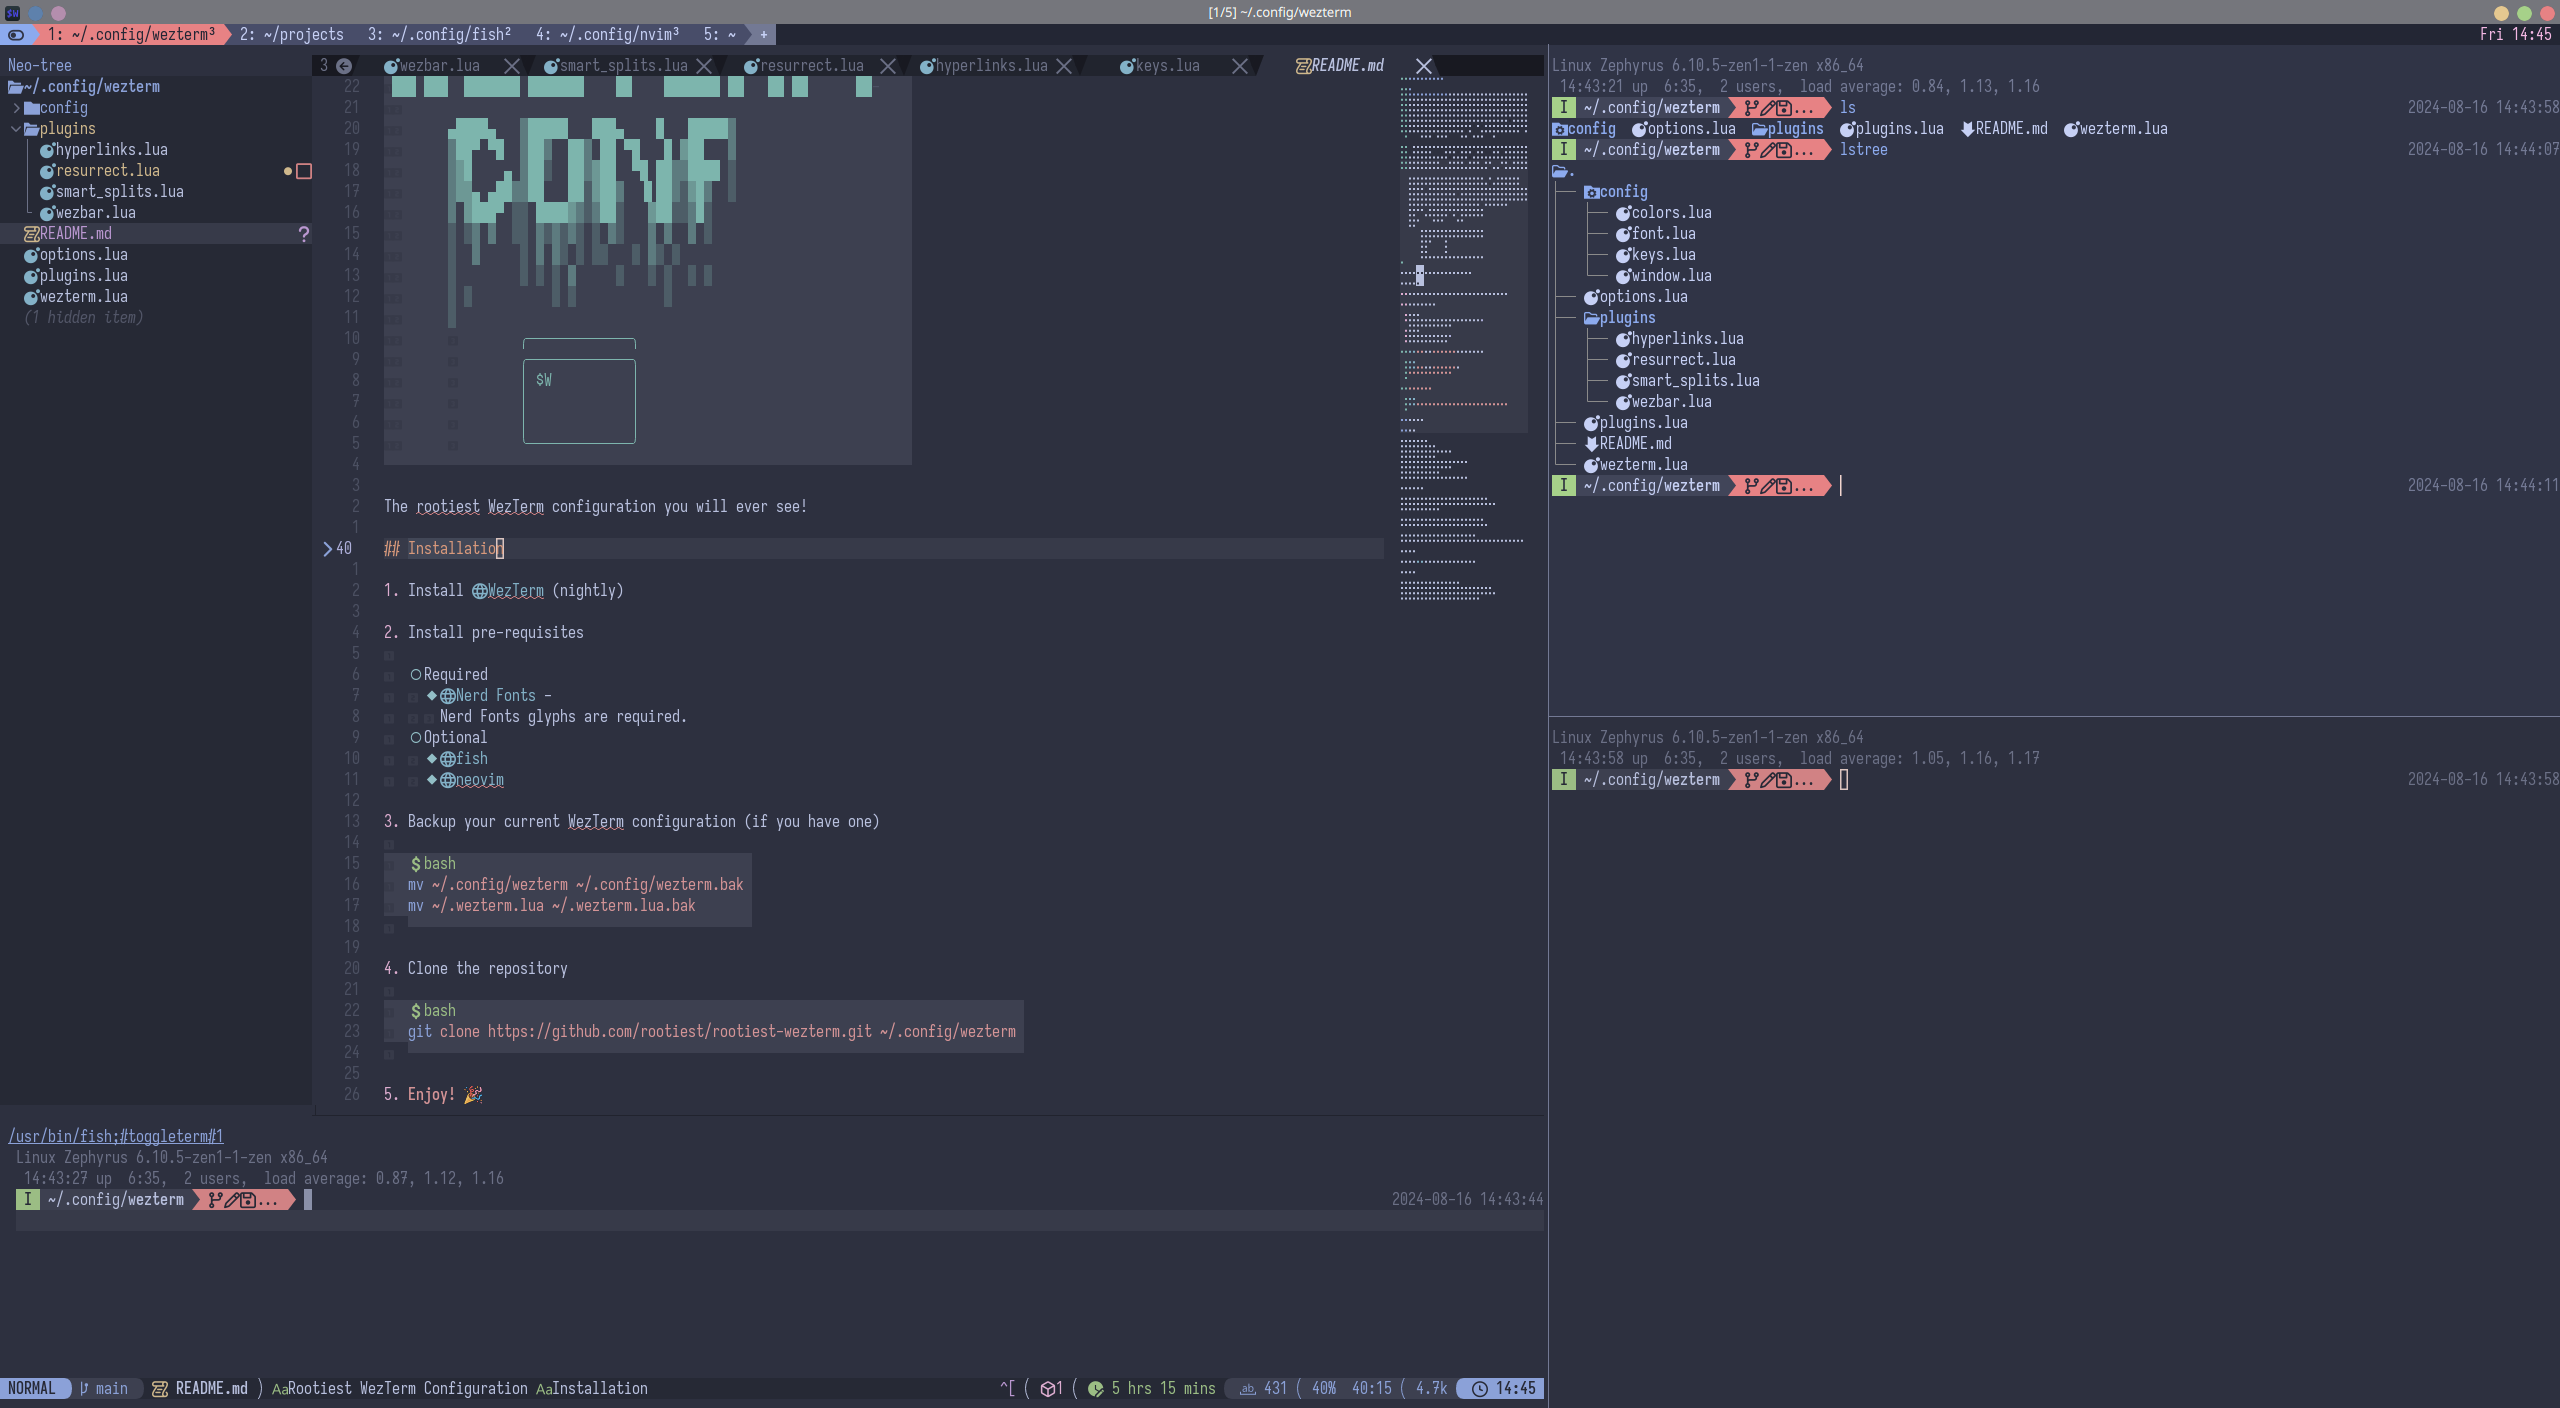
Task: Click the /usr/bin/fish;#toggleterm#1 terminal title
Action: pyautogui.click(x=116, y=1137)
